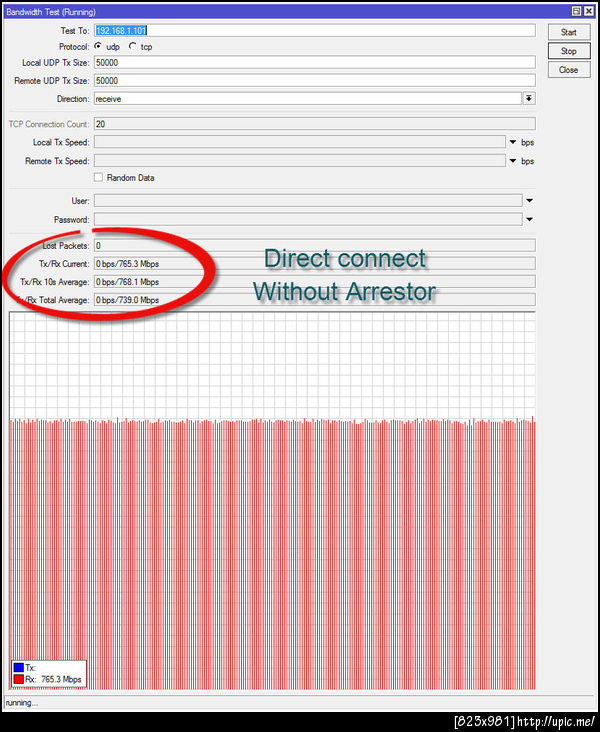Enable the Random Data checkbox
Image resolution: width=600 pixels, height=732 pixels.
point(98,177)
